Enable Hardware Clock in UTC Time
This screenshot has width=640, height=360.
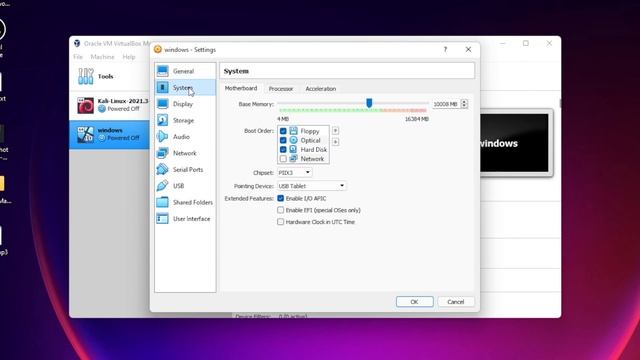point(280,222)
